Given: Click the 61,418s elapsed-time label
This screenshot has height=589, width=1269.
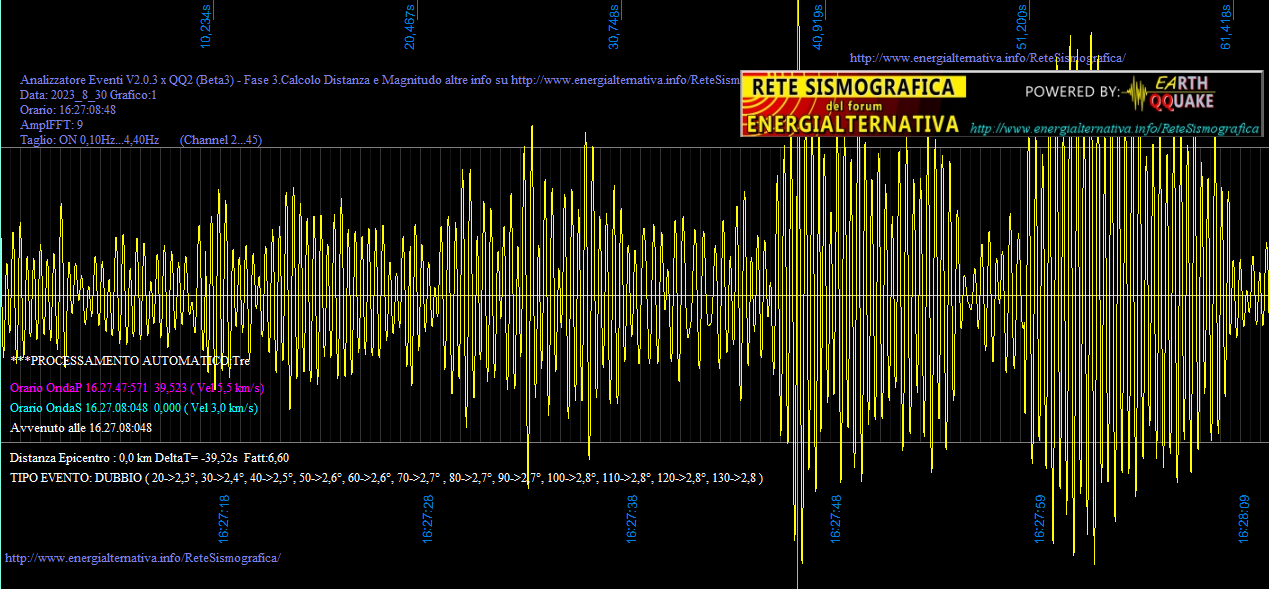Looking at the screenshot, I should pyautogui.click(x=1226, y=27).
